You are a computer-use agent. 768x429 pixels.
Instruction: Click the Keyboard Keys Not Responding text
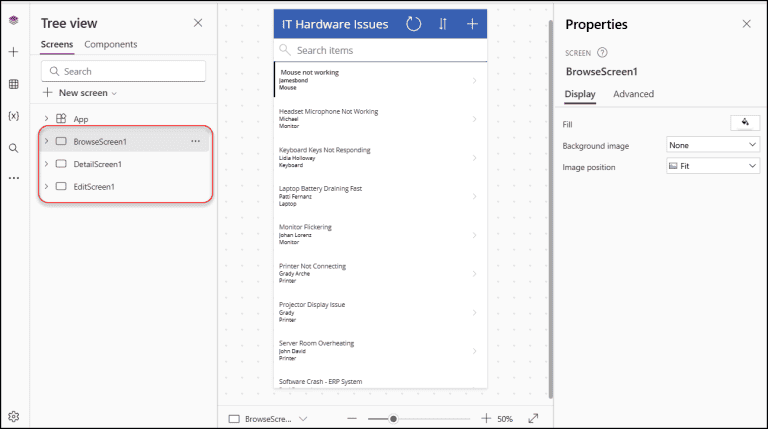pyautogui.click(x=325, y=150)
